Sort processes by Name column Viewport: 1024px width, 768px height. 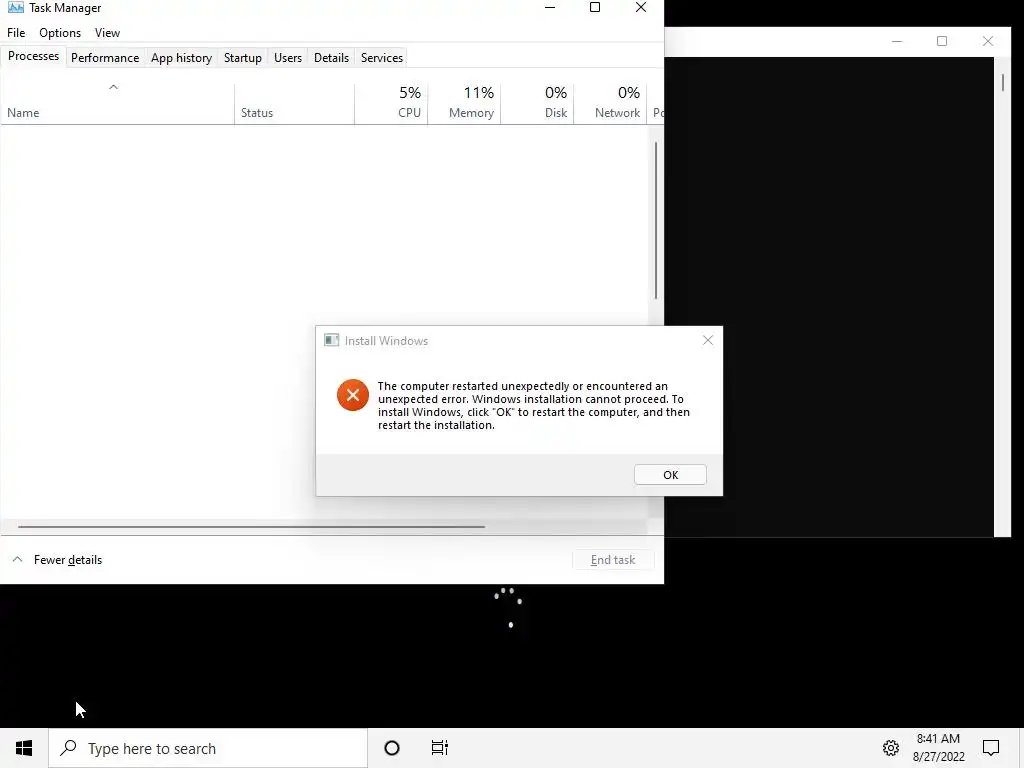pos(118,103)
